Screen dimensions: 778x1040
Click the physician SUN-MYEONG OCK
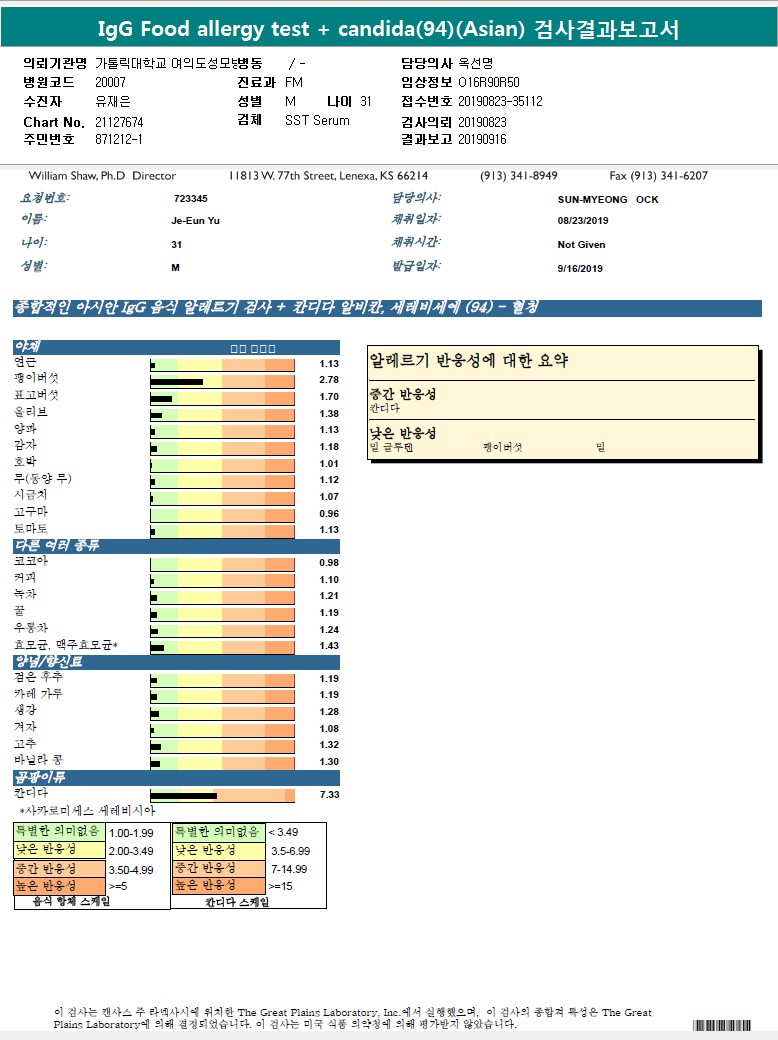coord(608,200)
